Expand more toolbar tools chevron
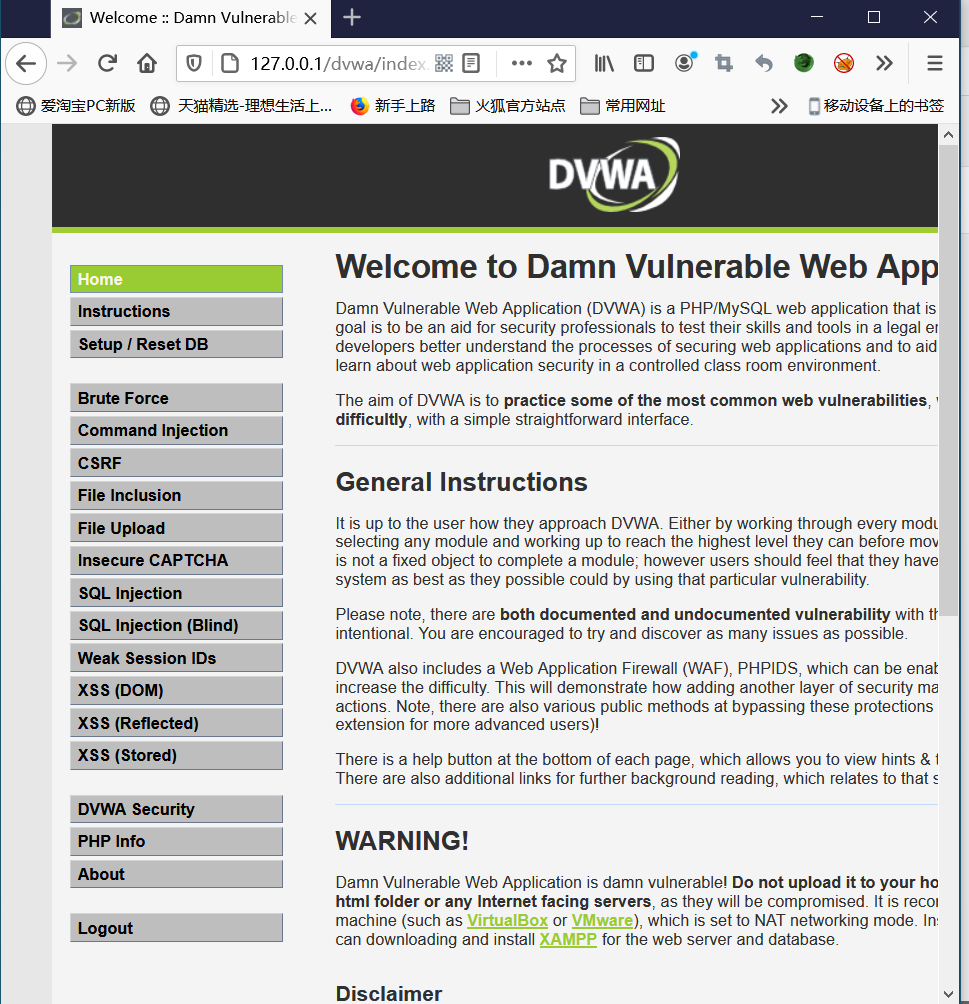The image size is (969, 1004). point(884,63)
